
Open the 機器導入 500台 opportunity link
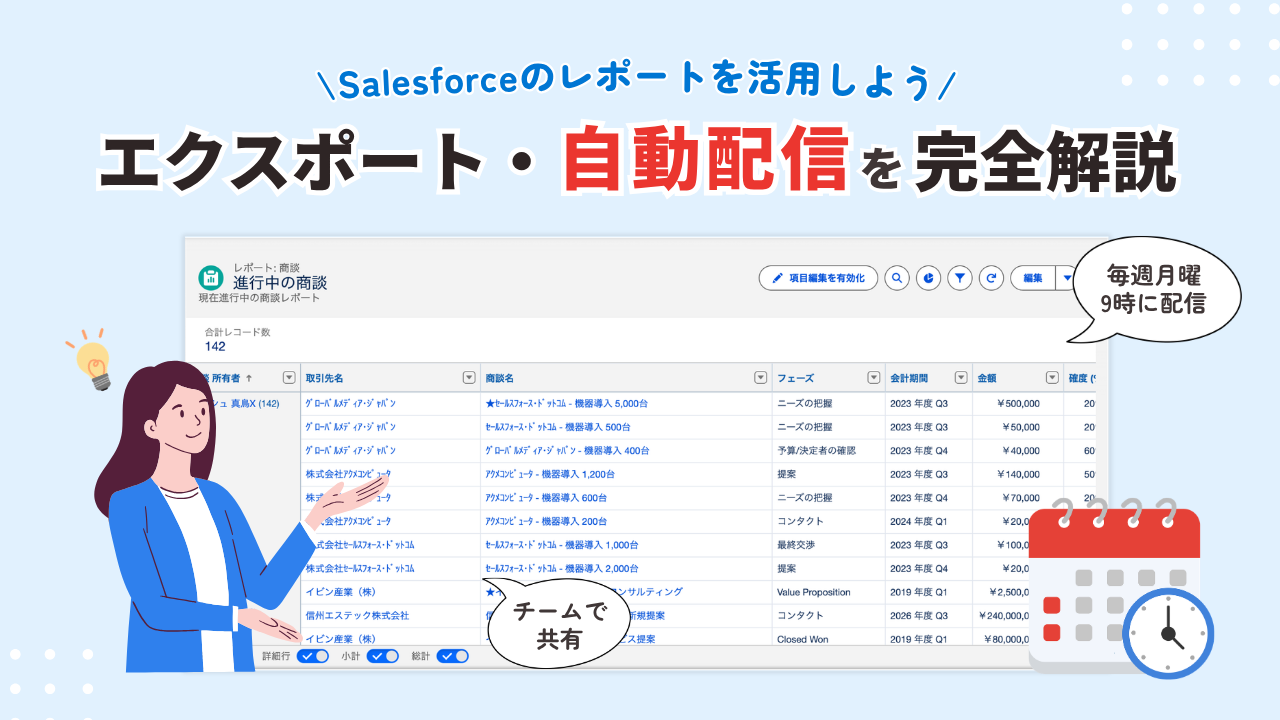558,427
